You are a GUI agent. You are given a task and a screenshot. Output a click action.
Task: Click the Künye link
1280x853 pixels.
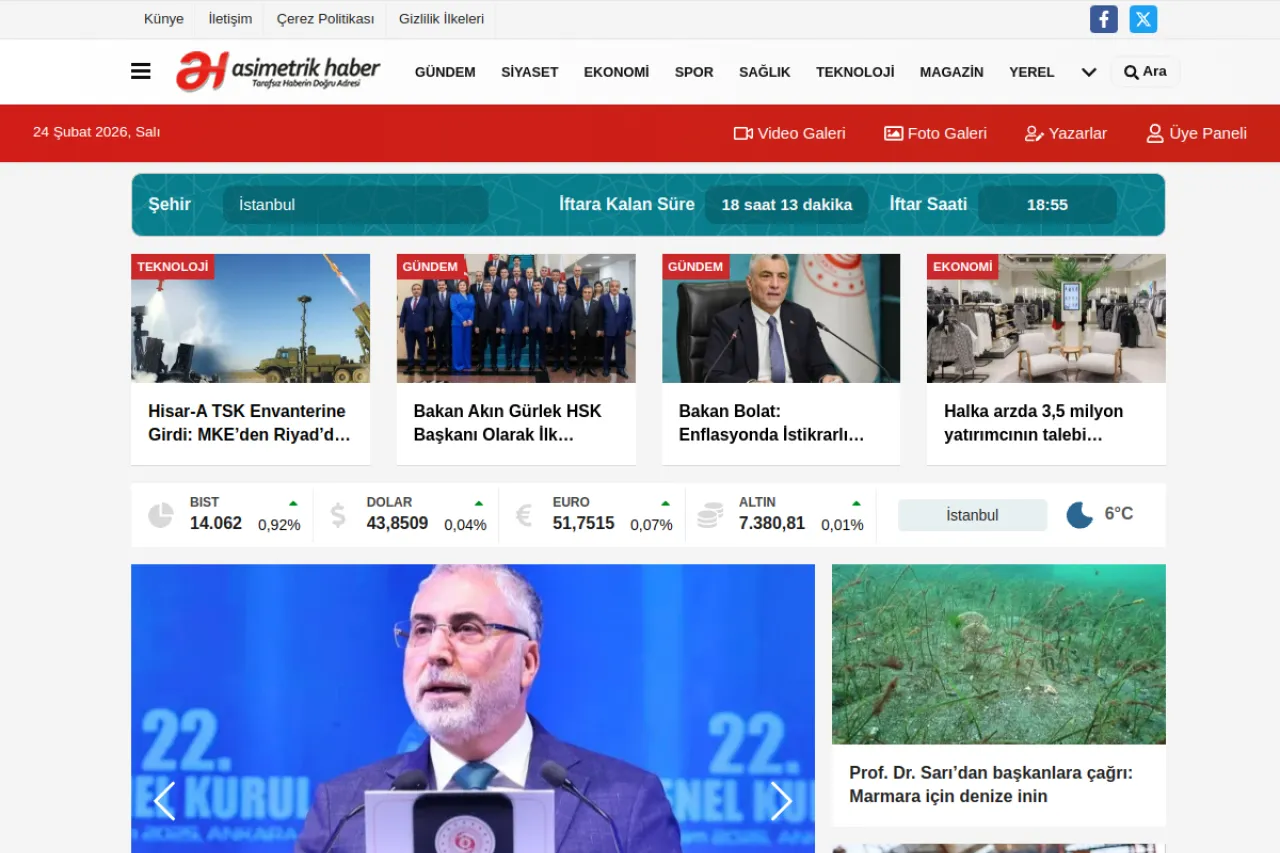coord(163,19)
